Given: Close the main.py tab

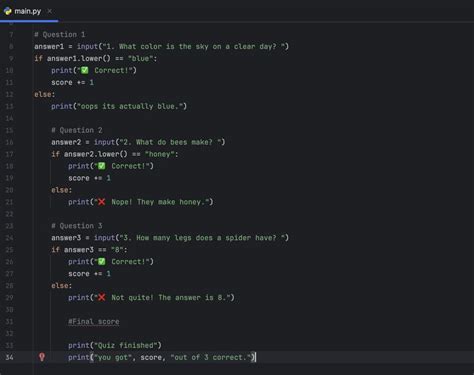Looking at the screenshot, I should coord(49,11).
